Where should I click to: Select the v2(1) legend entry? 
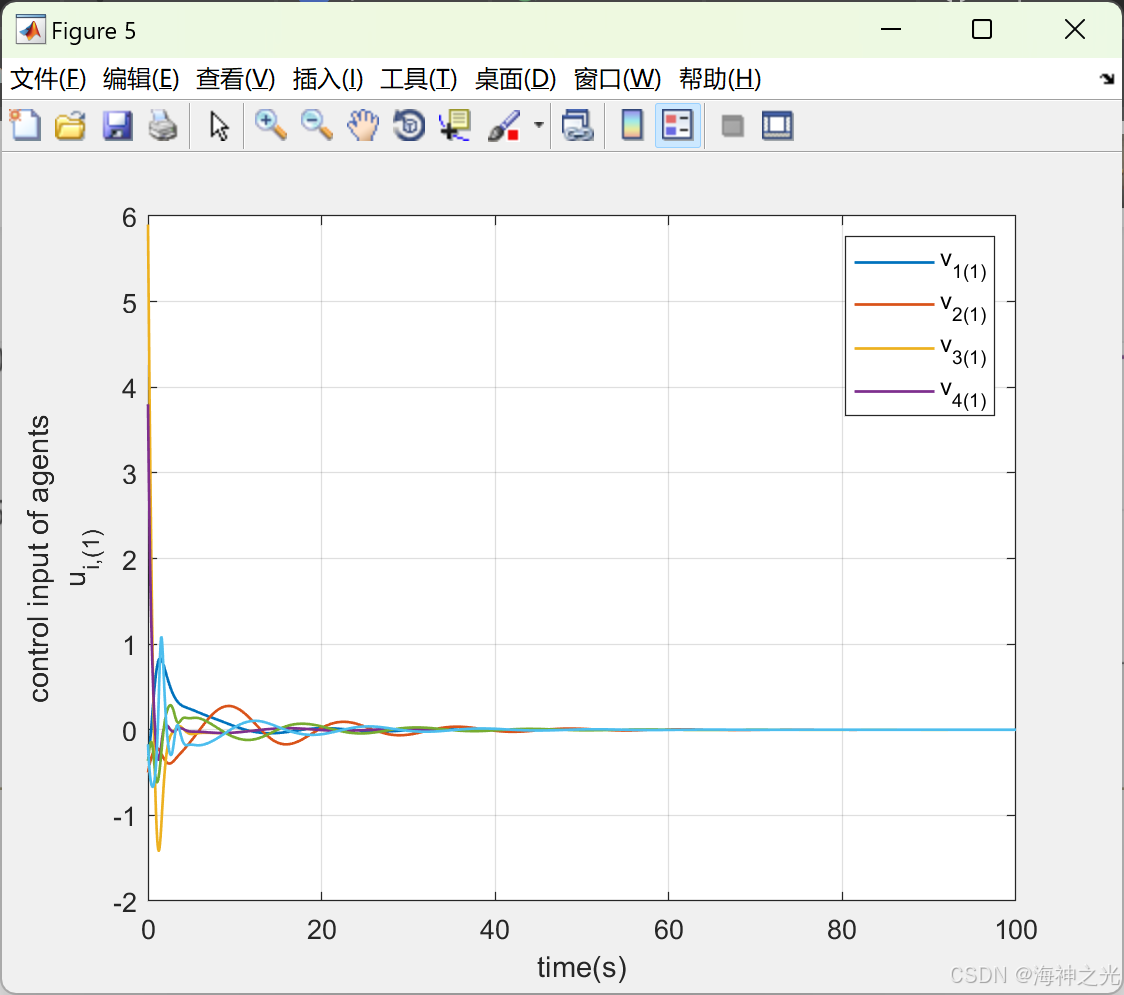click(x=920, y=306)
